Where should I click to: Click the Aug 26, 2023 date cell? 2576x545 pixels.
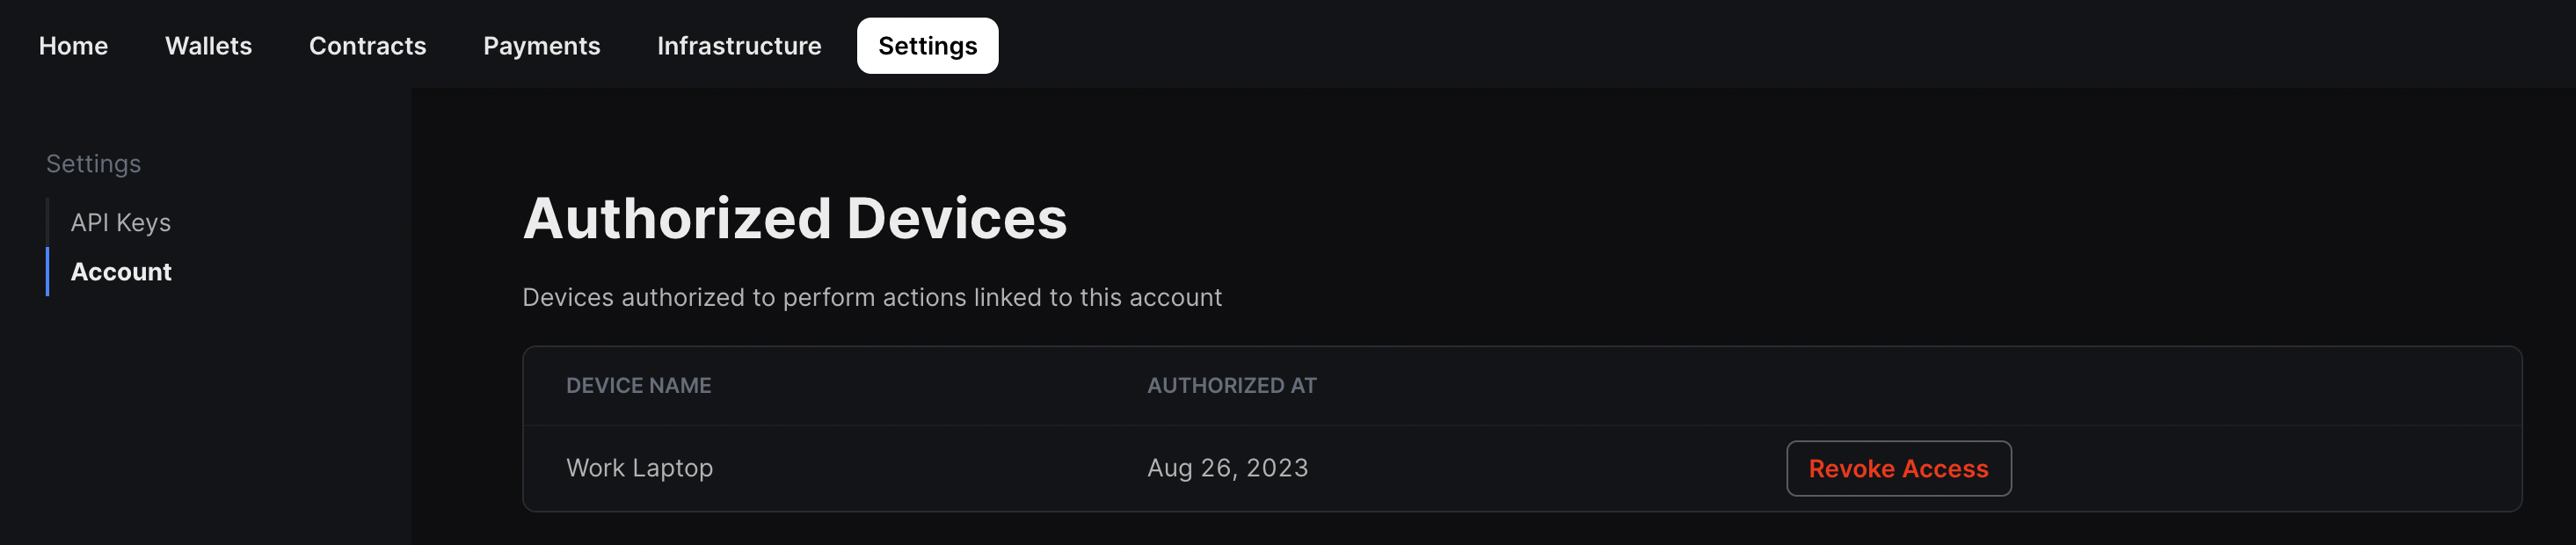[x=1227, y=467]
